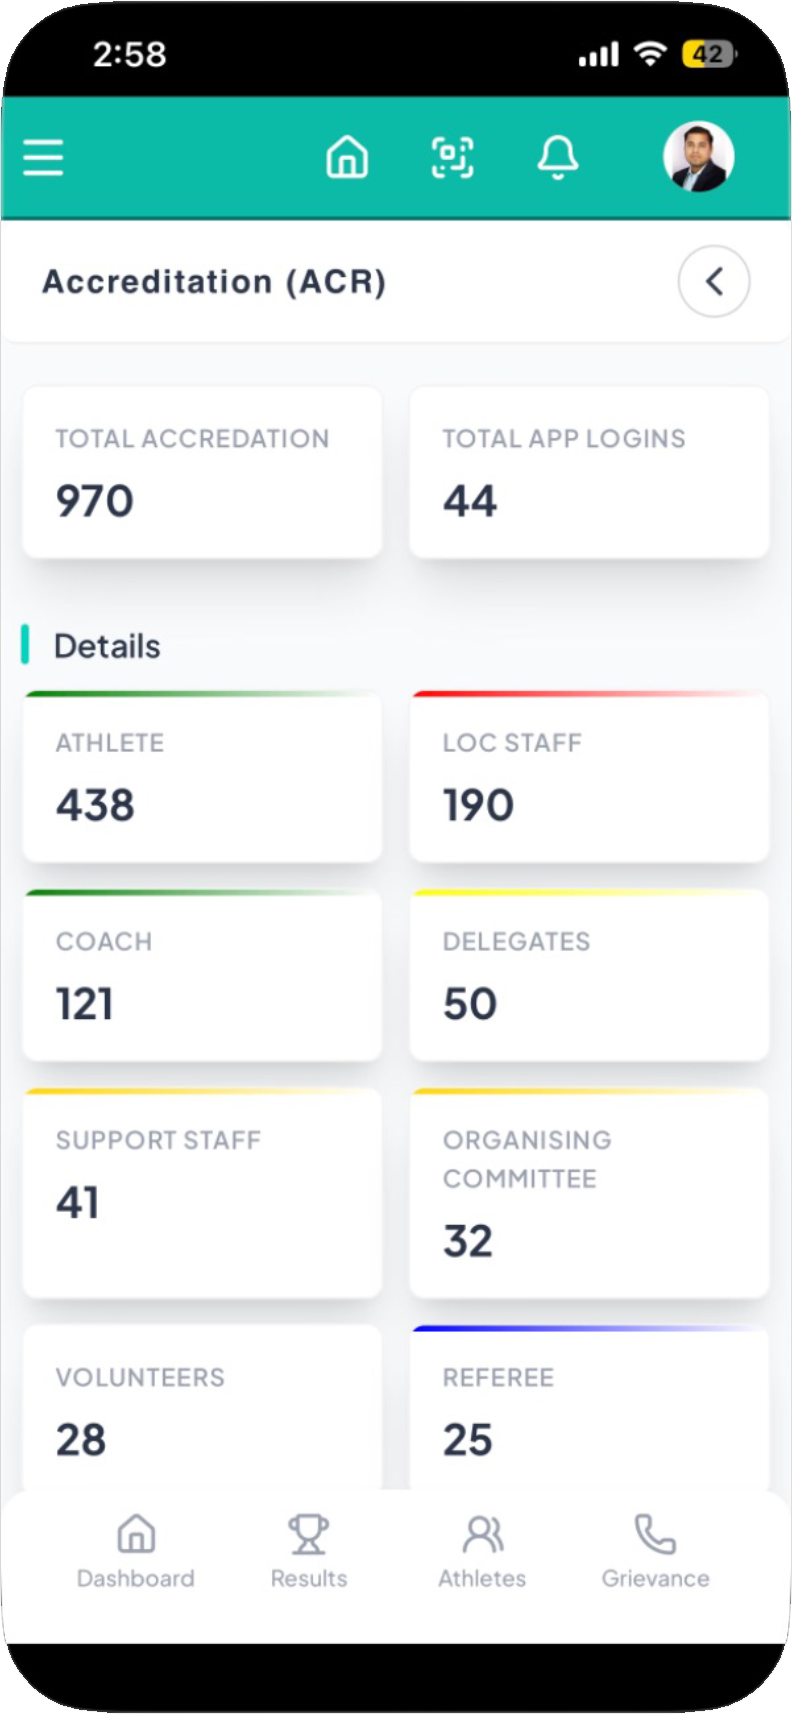792x1714 pixels.
Task: Select the Athlete 438 card
Action: tap(202, 776)
